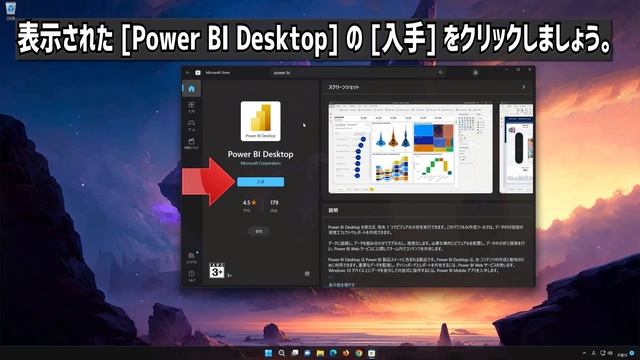Expand the screenshots section chevron
640x360 pixels.
click(524, 87)
